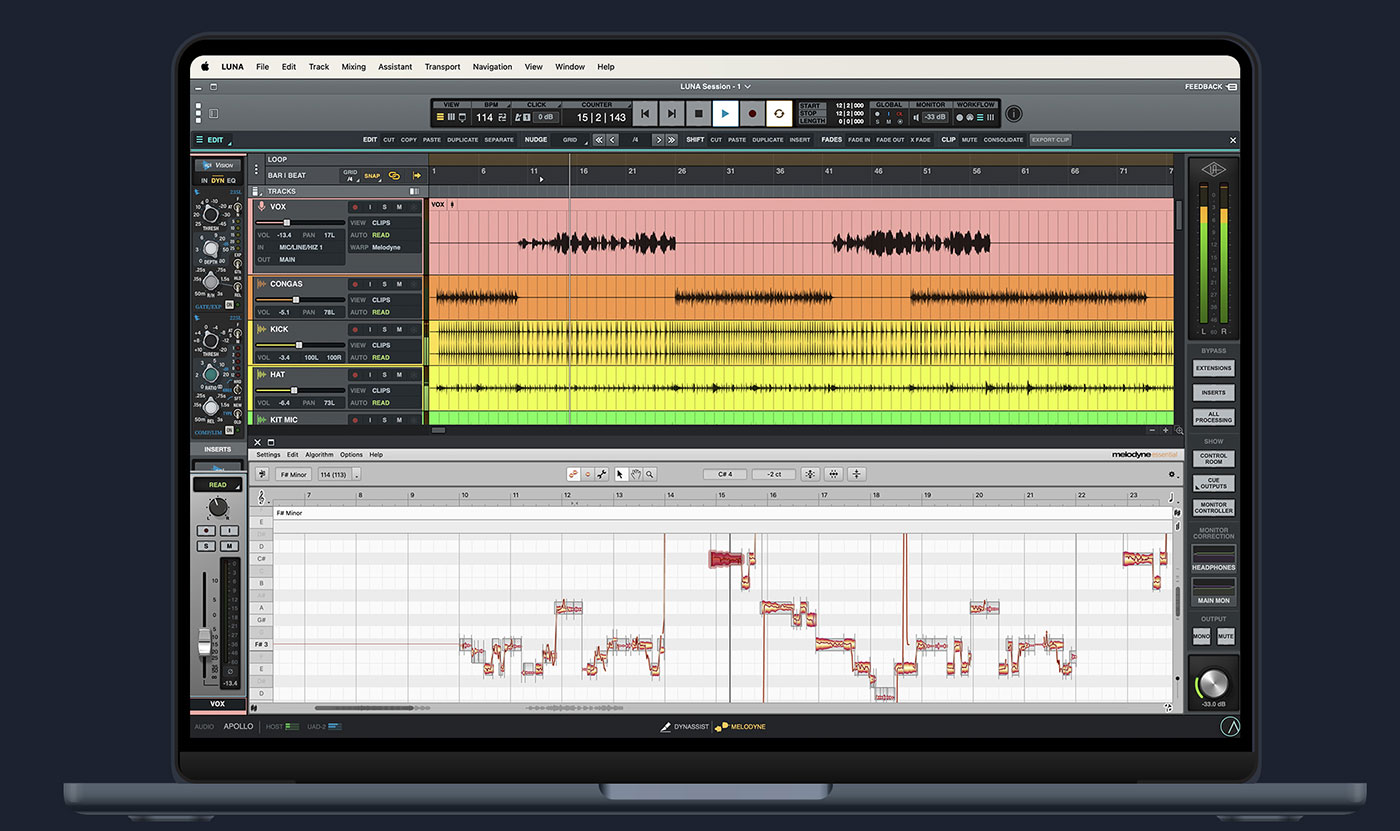
Task: Solo the CONGAS track
Action: point(384,284)
